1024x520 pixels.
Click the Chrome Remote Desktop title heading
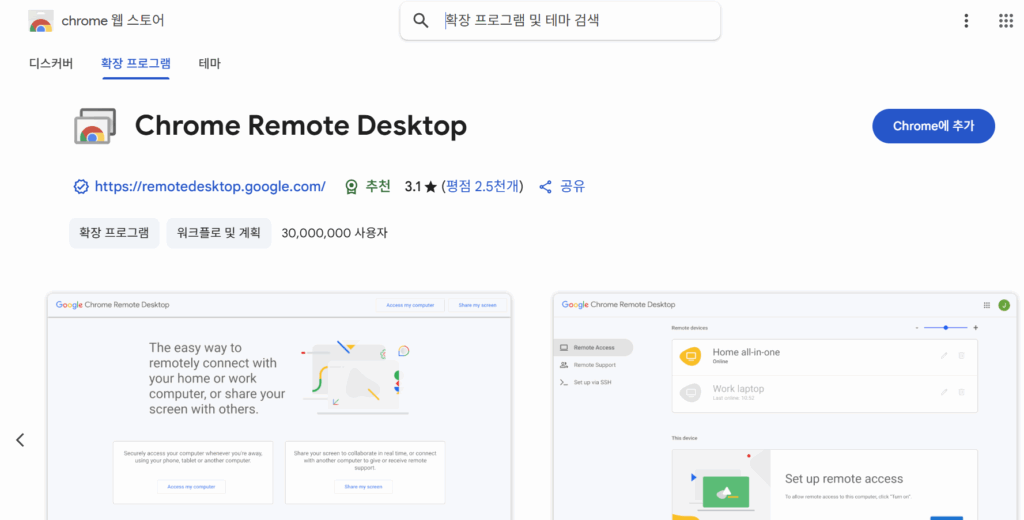click(301, 126)
